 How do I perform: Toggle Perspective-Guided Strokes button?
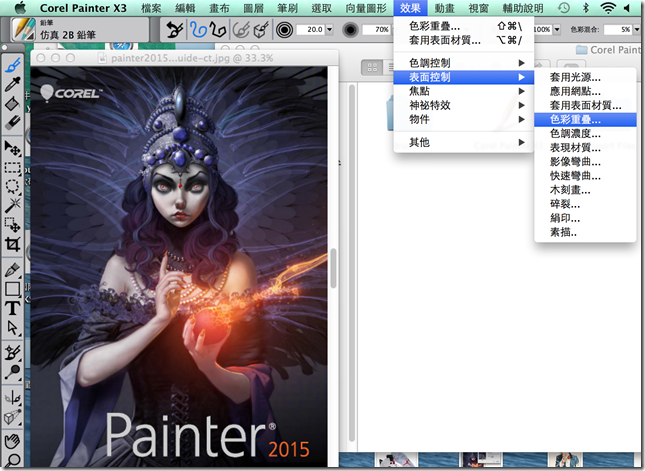click(261, 30)
